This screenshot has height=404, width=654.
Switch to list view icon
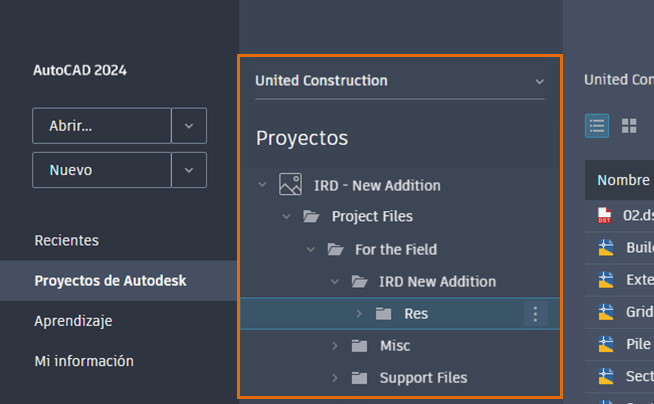(x=597, y=125)
